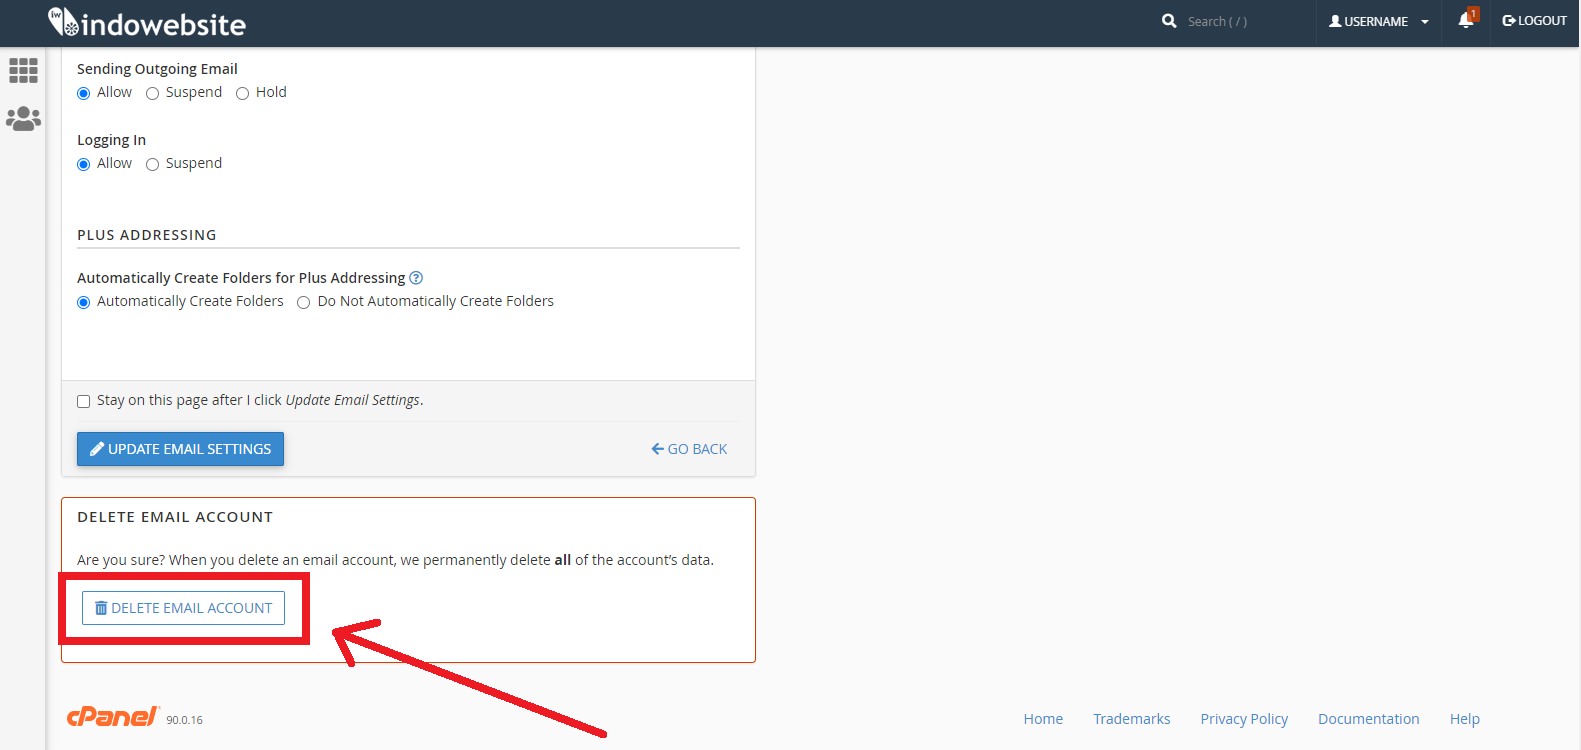Open Privacy Policy footer link
1581x750 pixels.
point(1243,719)
